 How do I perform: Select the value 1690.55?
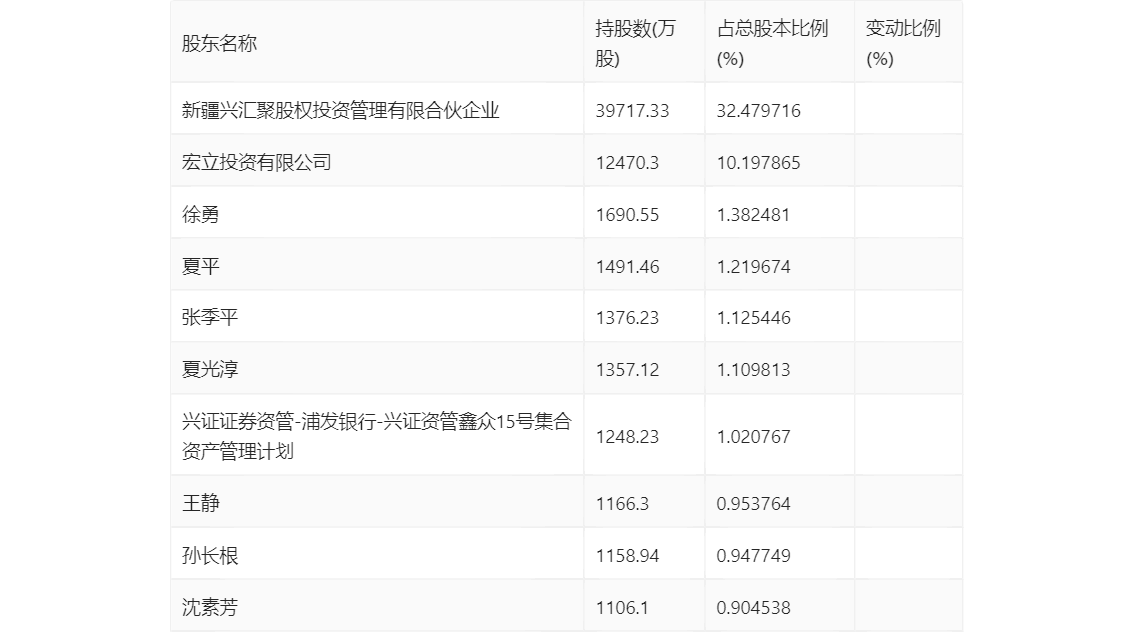click(627, 215)
